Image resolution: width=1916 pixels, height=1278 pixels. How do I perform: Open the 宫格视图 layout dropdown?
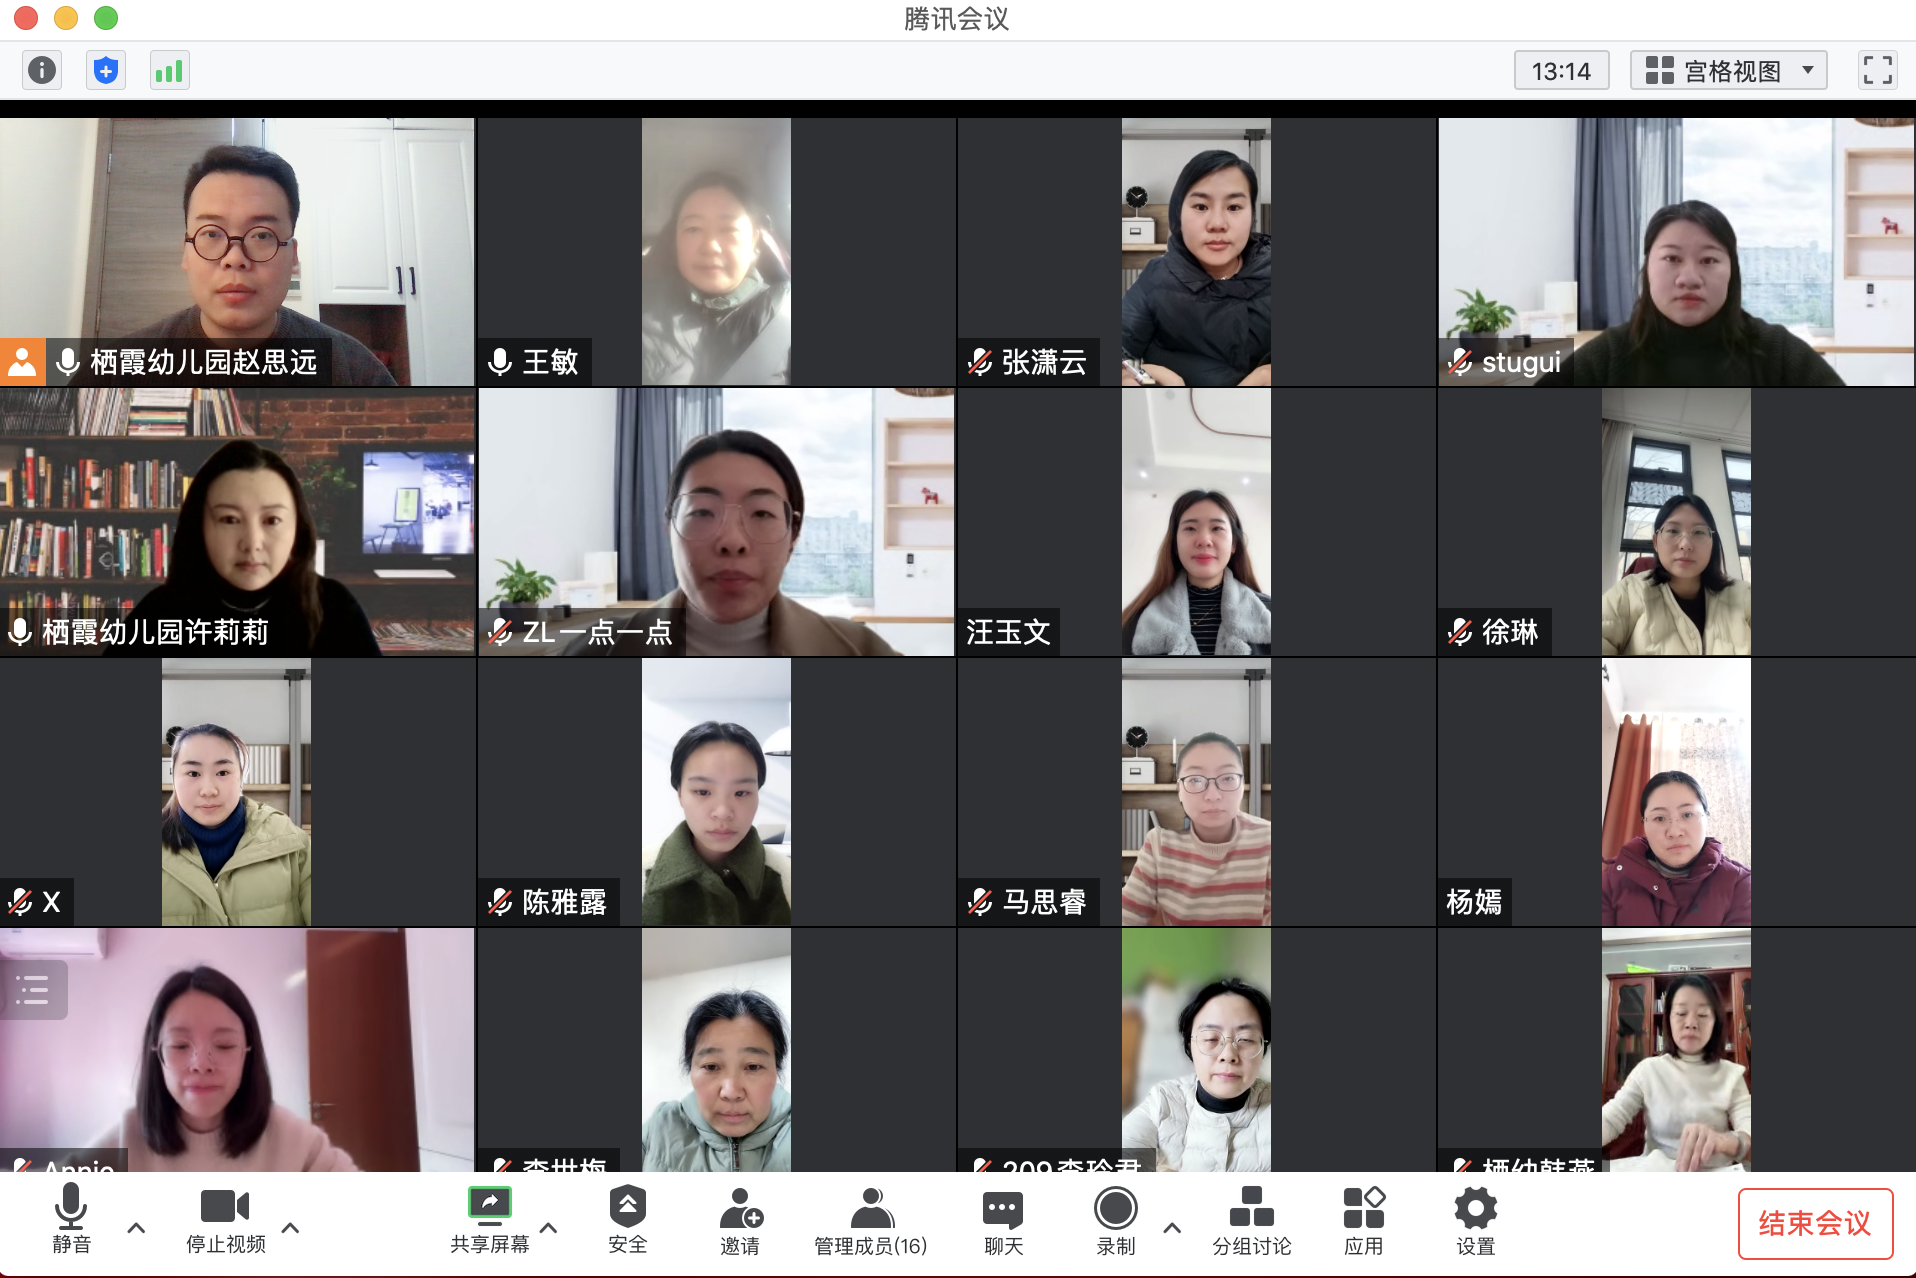click(x=1728, y=71)
